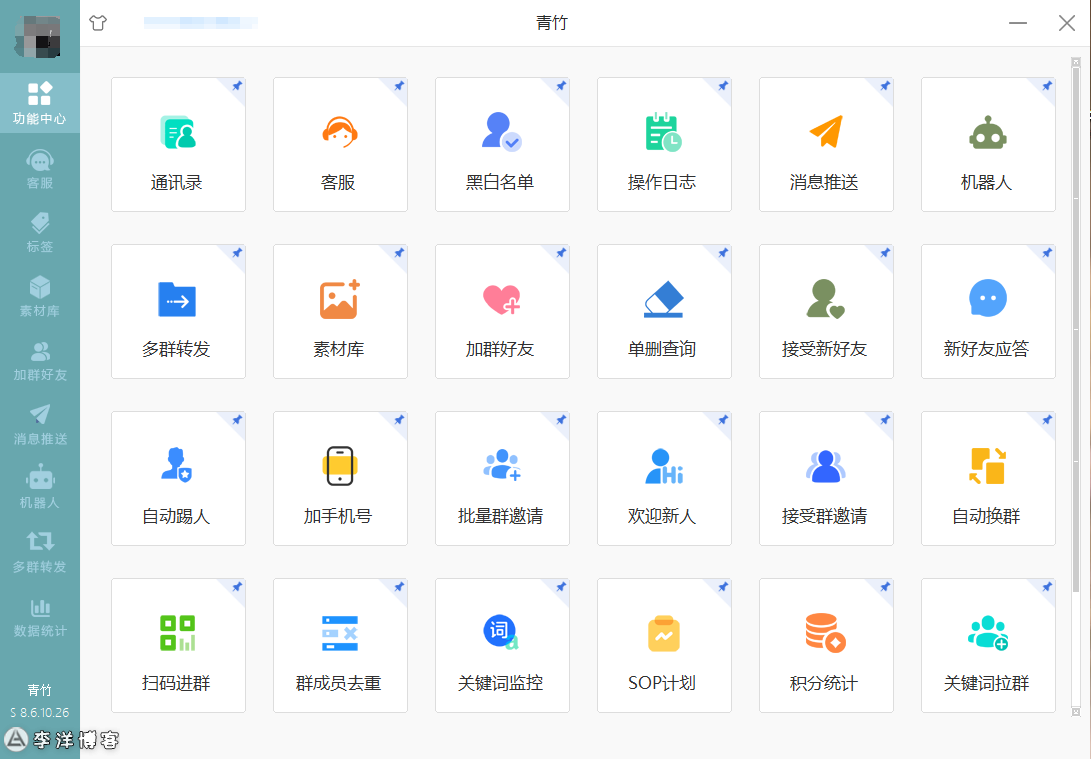1091x759 pixels.
Task: Open 单删查询 to check deleted friends
Action: coord(664,311)
